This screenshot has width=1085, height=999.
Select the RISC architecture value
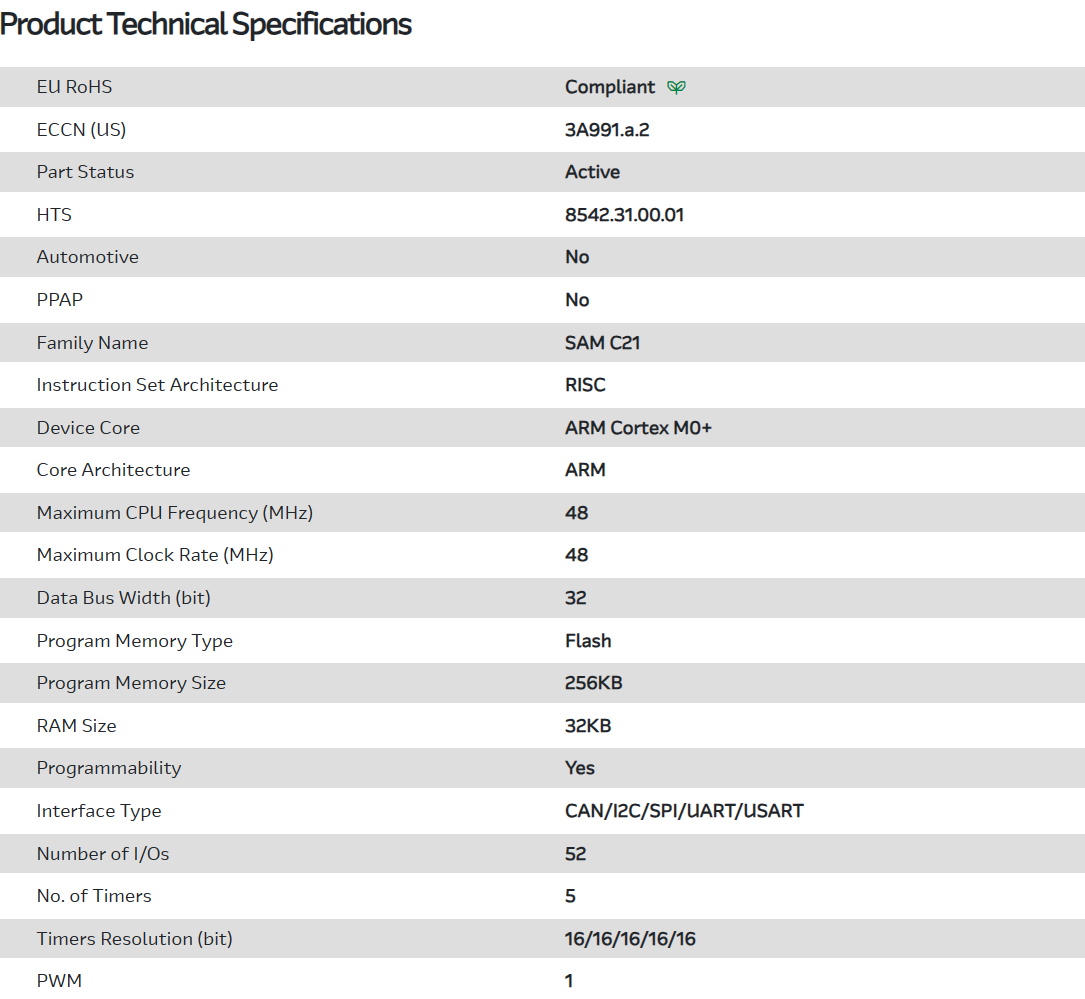pos(585,385)
